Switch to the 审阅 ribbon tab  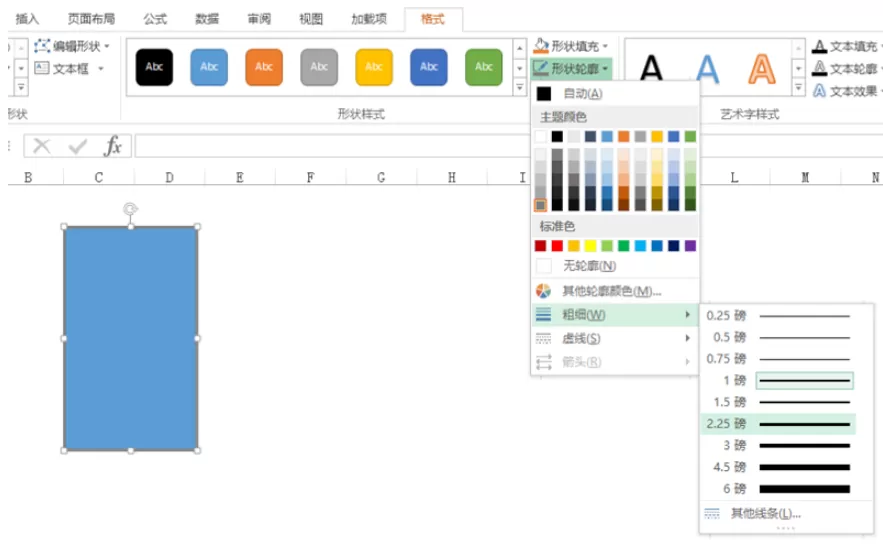click(x=259, y=19)
